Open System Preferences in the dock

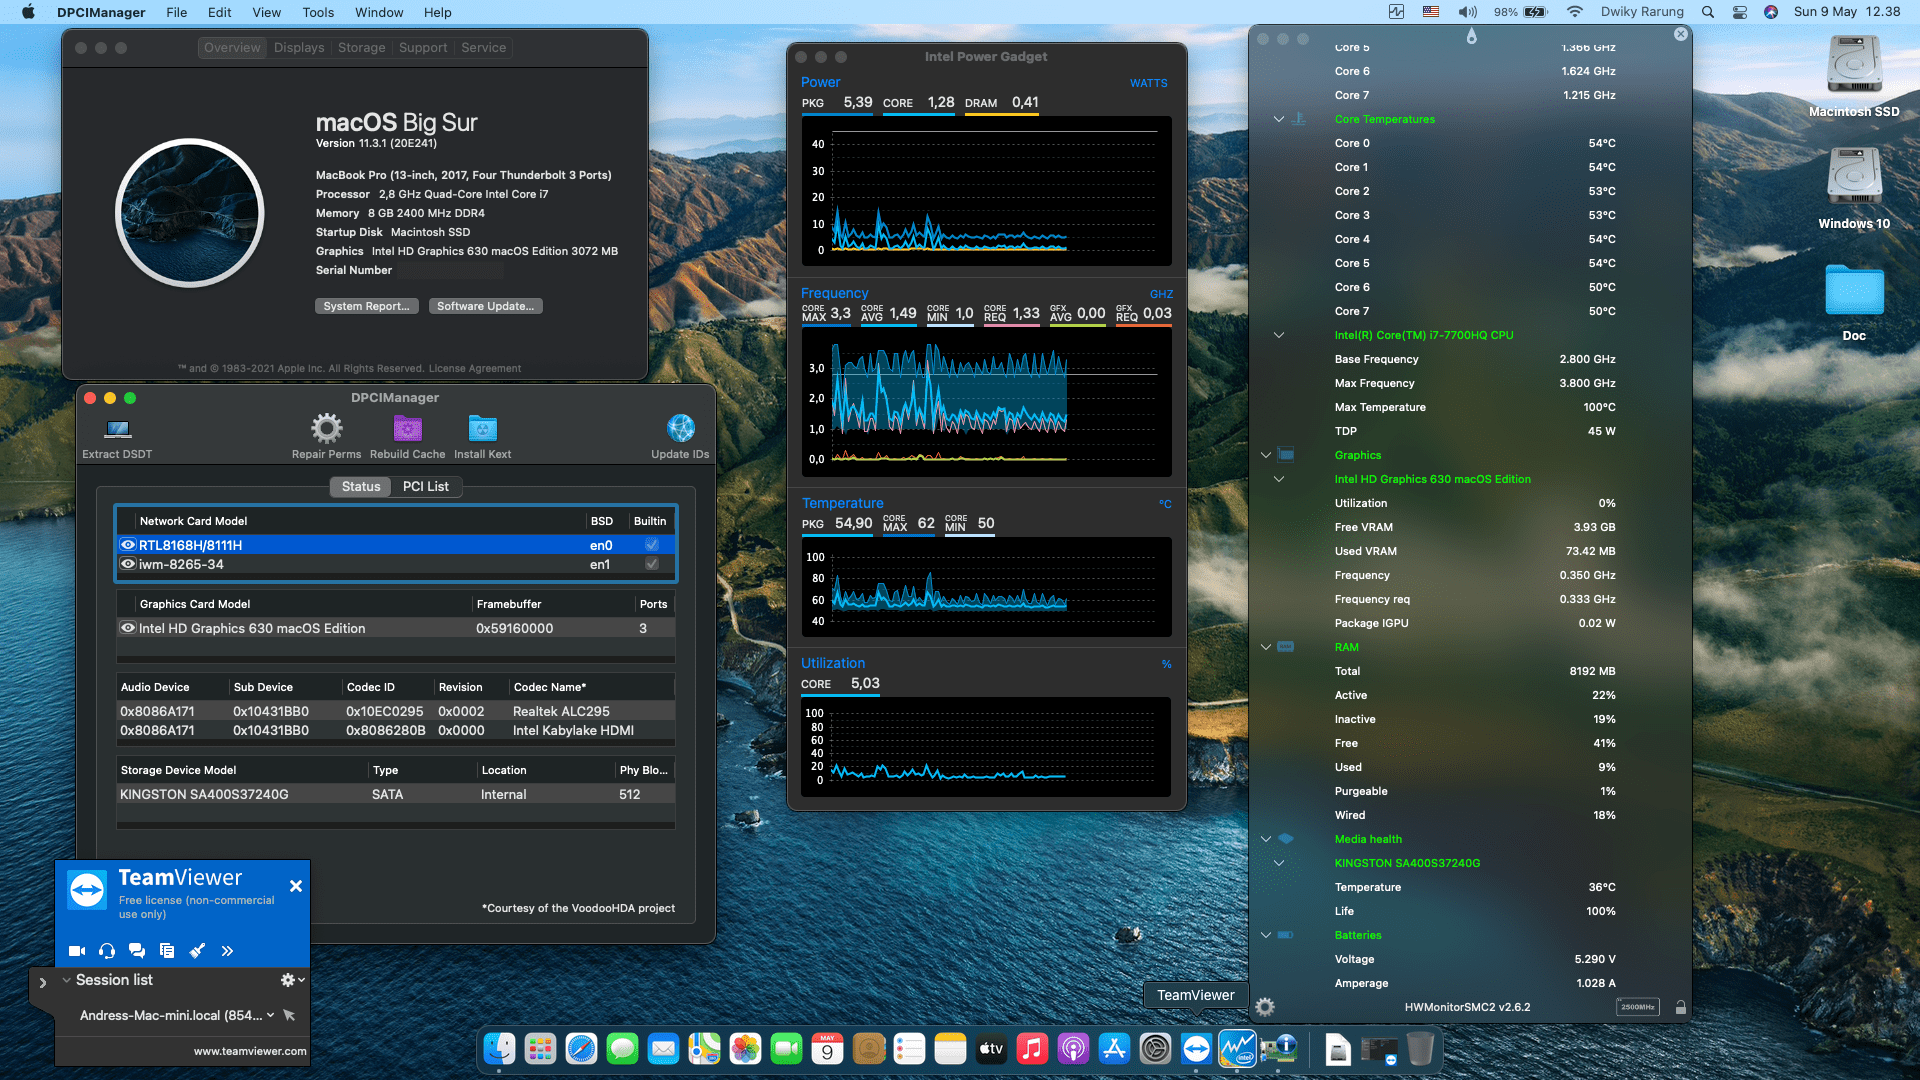[x=1155, y=1048]
